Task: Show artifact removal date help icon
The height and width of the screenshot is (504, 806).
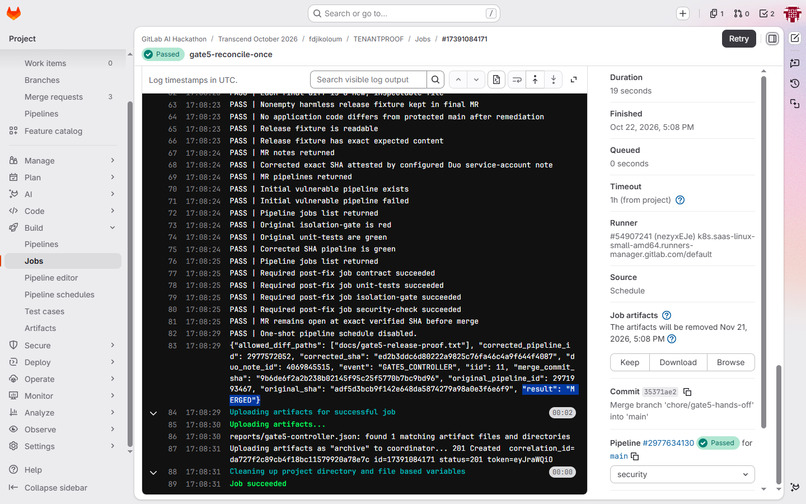Action: [671, 339]
